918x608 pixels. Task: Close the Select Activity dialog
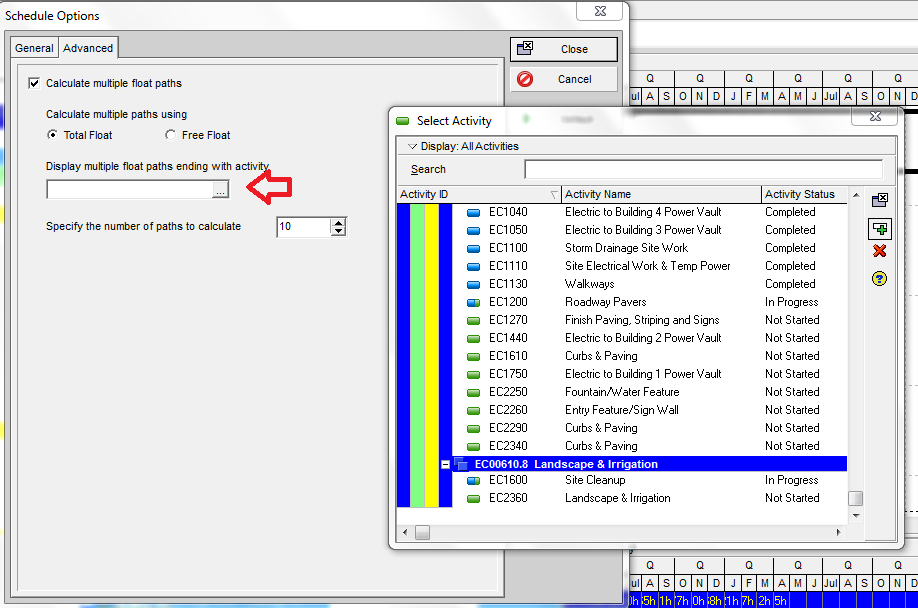[875, 116]
